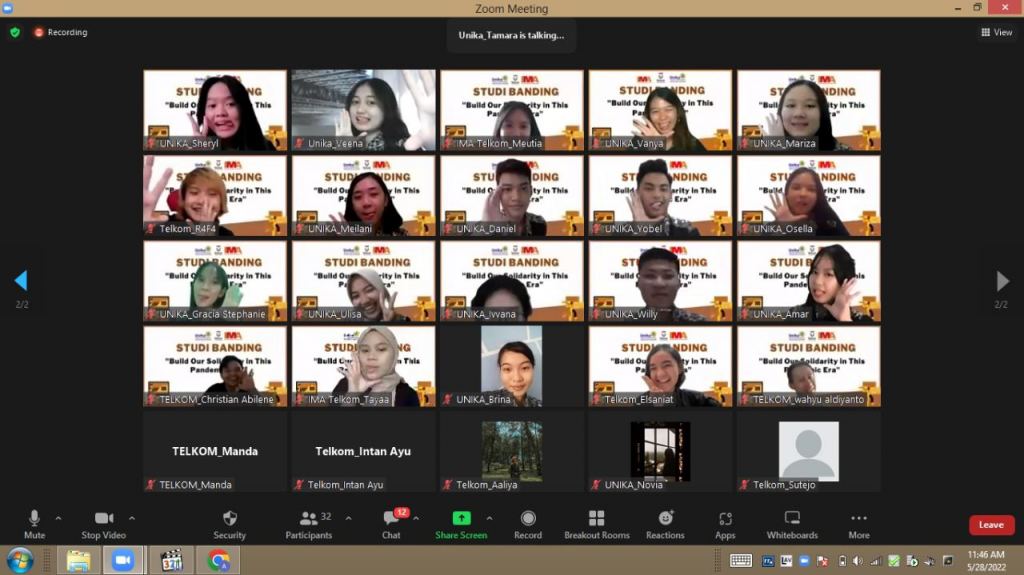The image size is (1024, 575).
Task: Open the Reactions menu
Action: coord(665,525)
